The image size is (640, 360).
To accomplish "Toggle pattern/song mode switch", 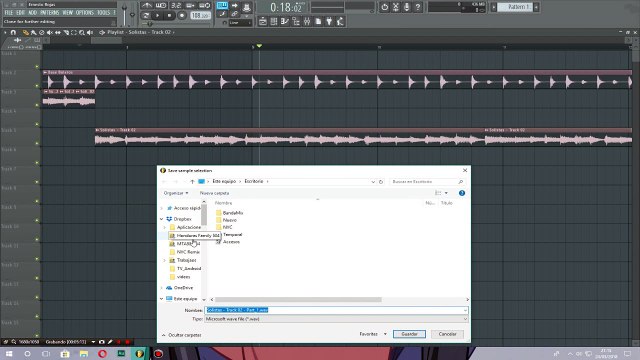I will click(x=146, y=16).
